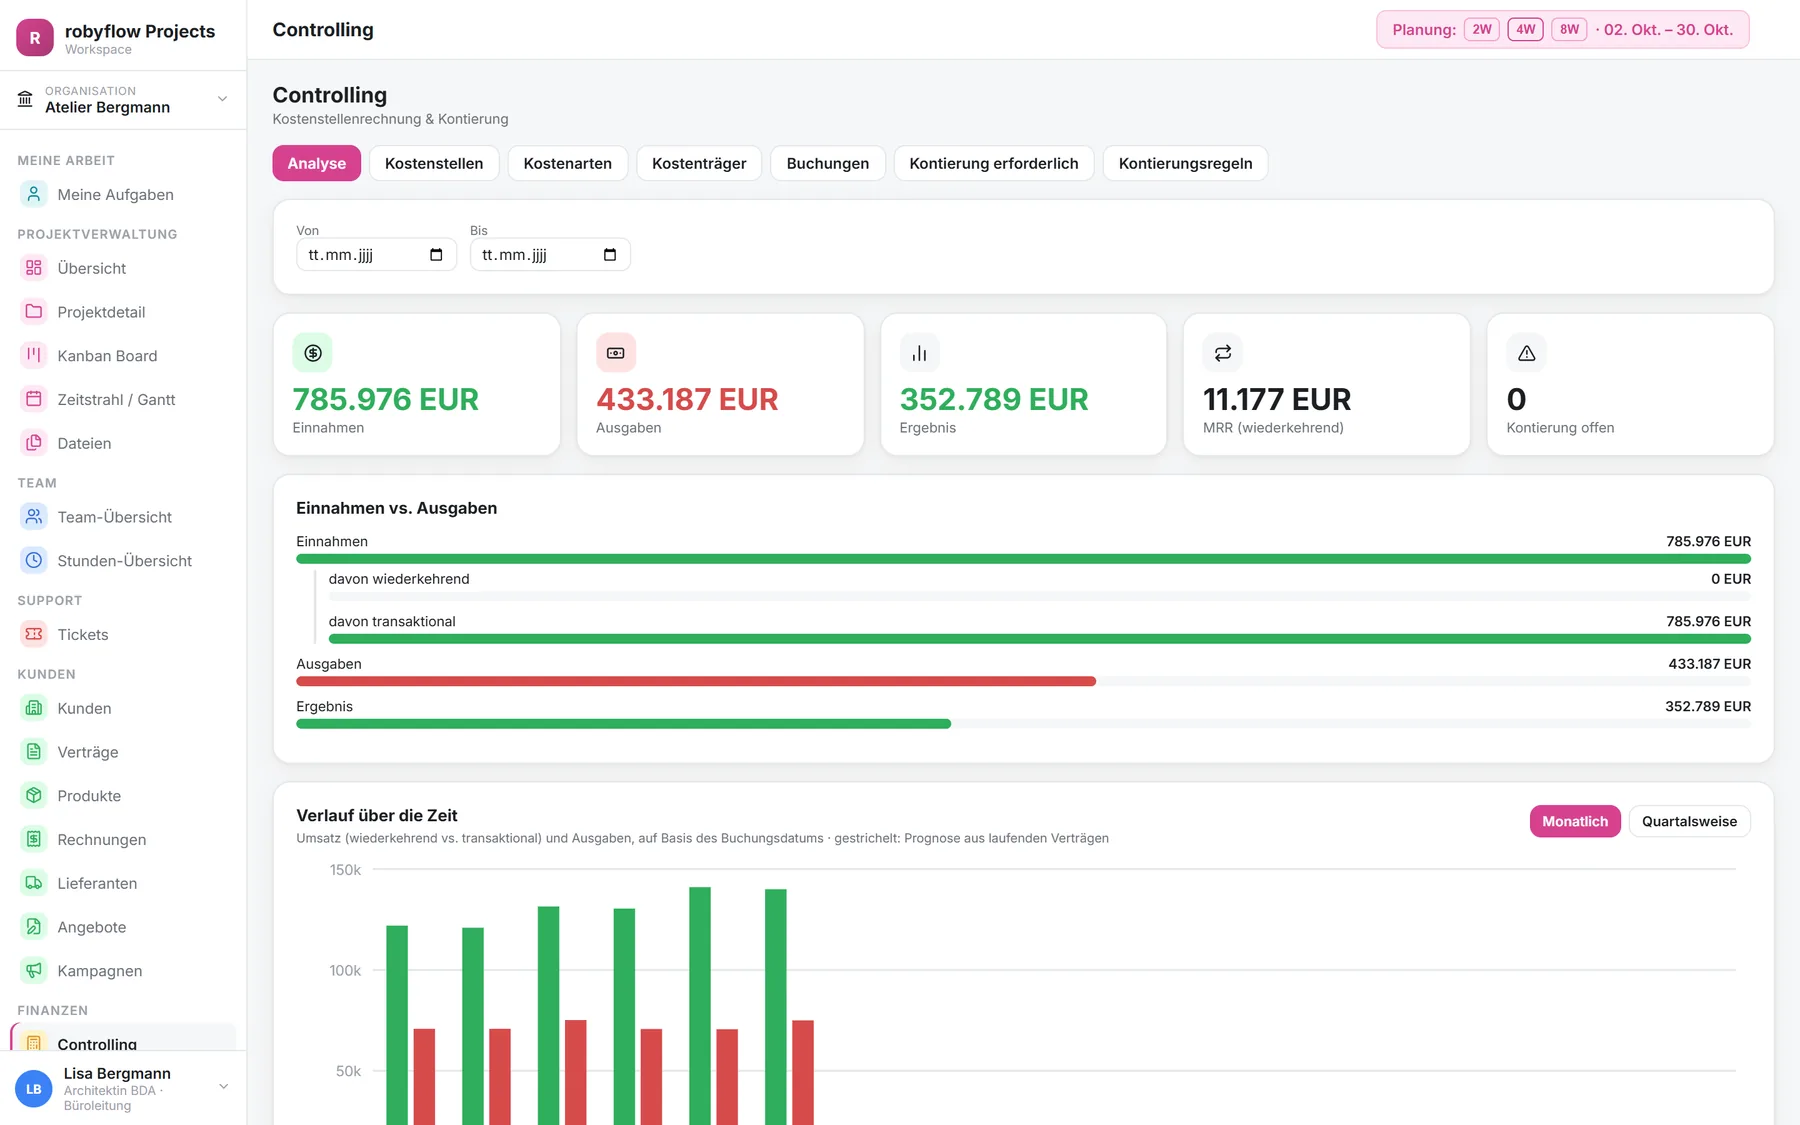Click the Rechnungen invoice icon

click(34, 839)
